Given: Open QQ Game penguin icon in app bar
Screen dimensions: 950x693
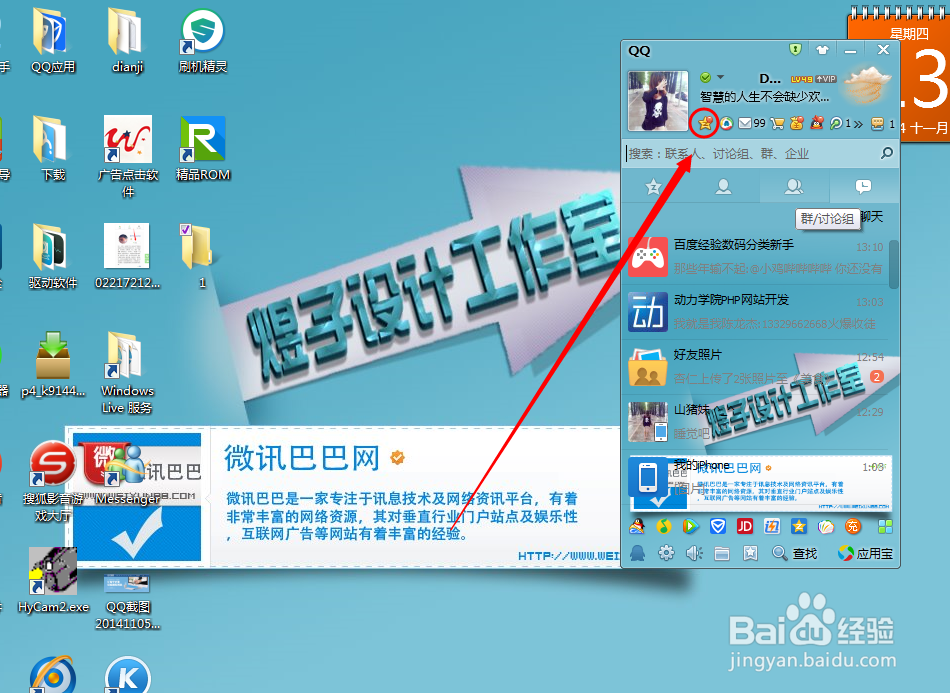Looking at the screenshot, I should pos(637,526).
